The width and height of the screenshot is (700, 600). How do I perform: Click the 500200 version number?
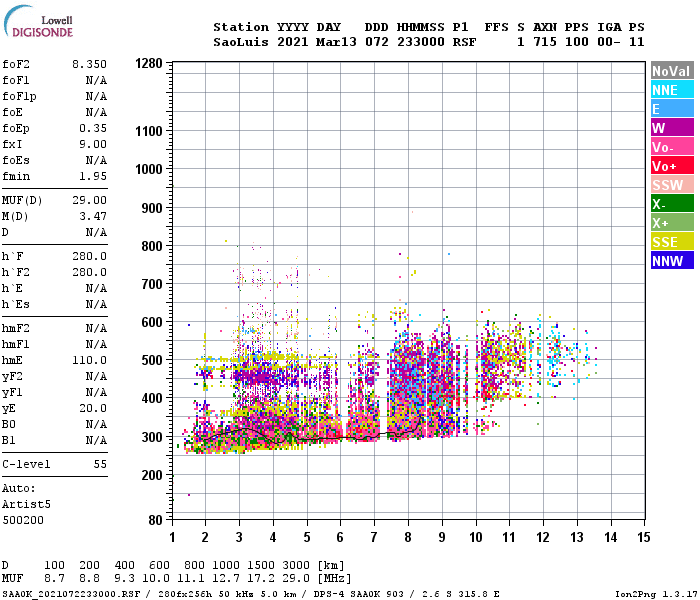tap(23, 521)
